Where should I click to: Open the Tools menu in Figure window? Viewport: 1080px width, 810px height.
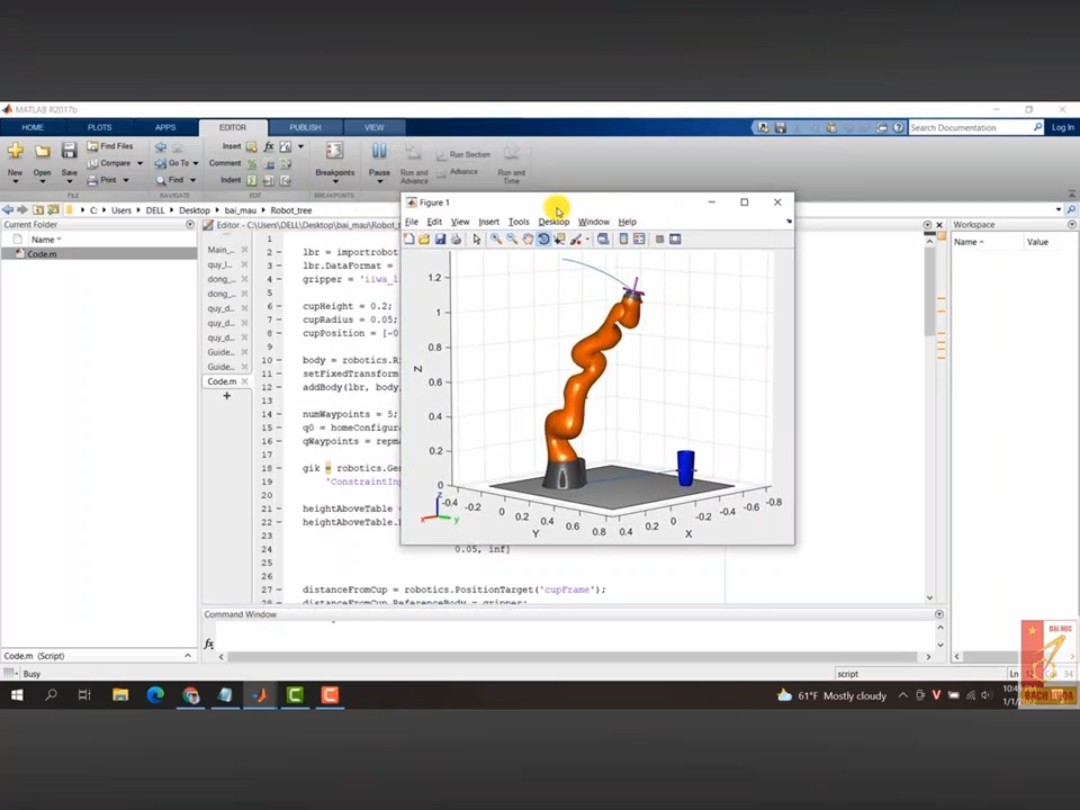tap(518, 222)
